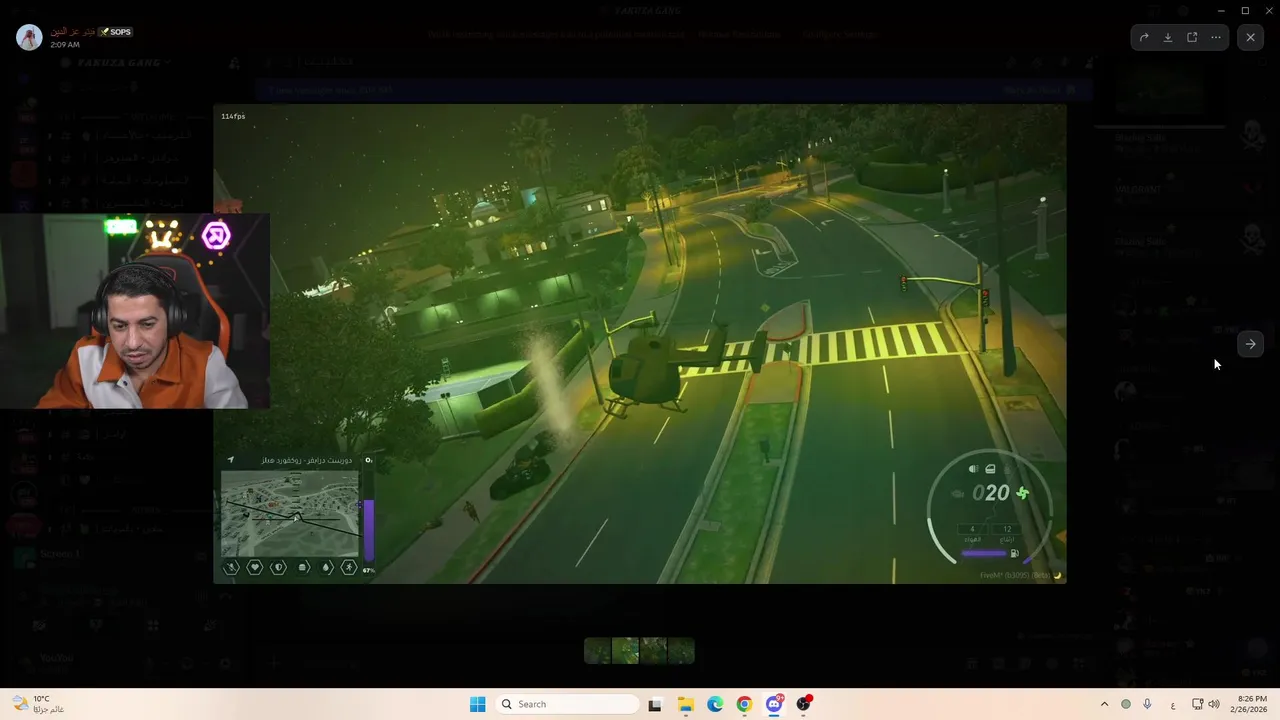Switch input language via Arabic indicator
1280x720 pixels.
coord(1173,704)
